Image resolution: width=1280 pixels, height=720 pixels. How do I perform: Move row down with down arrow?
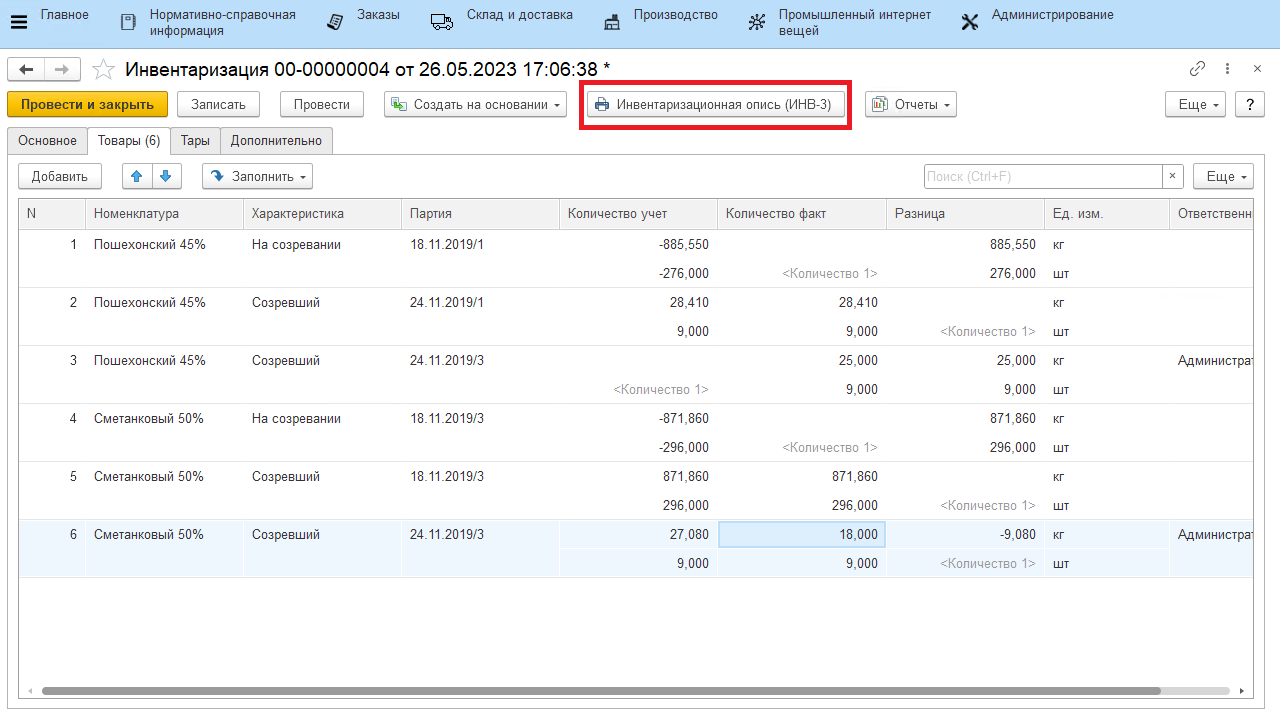[166, 176]
